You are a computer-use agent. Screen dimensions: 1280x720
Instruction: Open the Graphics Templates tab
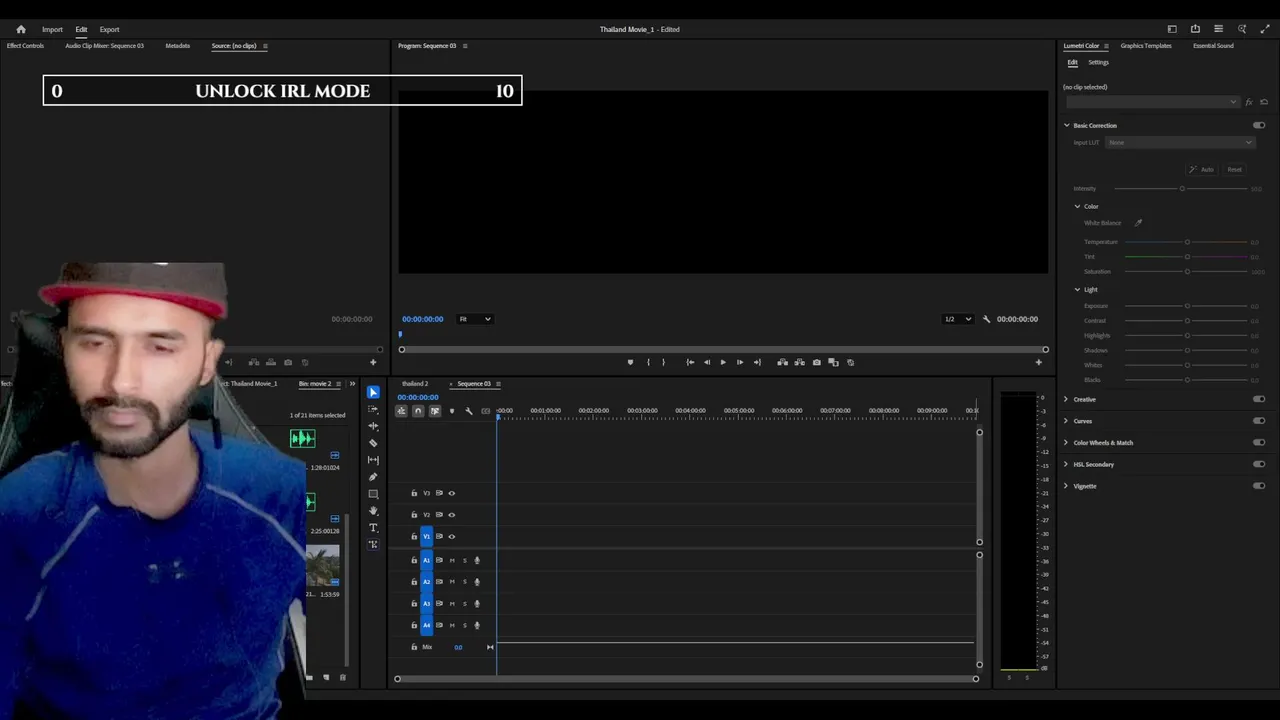click(x=1146, y=46)
